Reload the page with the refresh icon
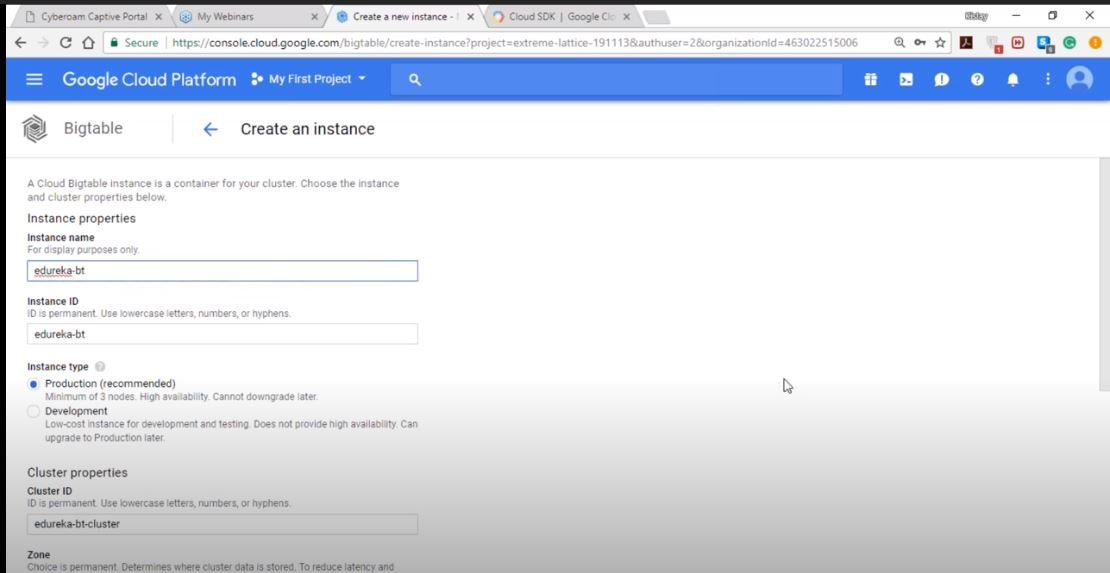1110x573 pixels. pyautogui.click(x=66, y=42)
